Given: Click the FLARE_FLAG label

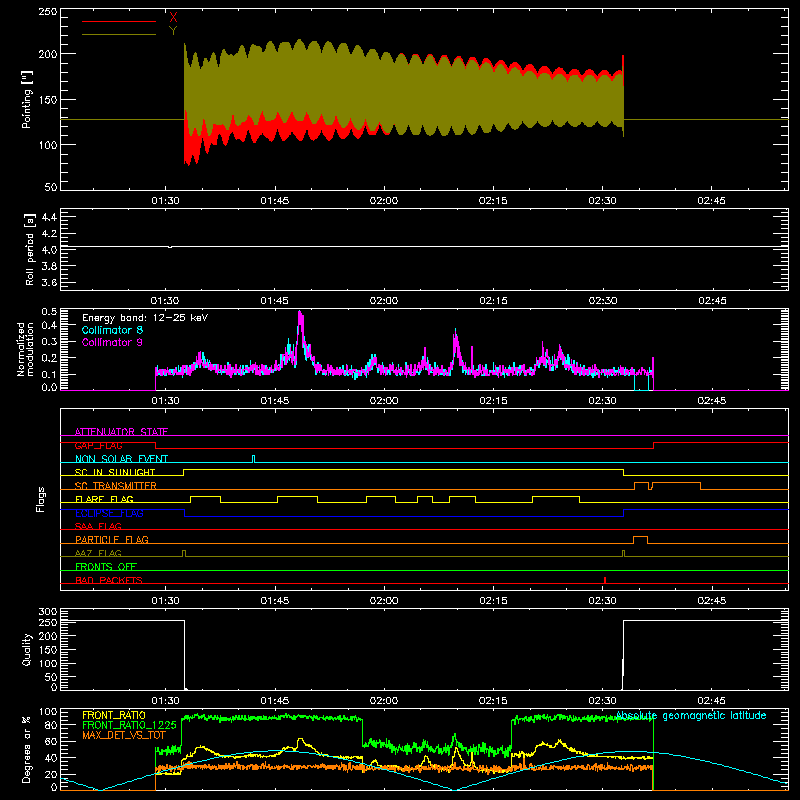Looking at the screenshot, I should 104,499.
